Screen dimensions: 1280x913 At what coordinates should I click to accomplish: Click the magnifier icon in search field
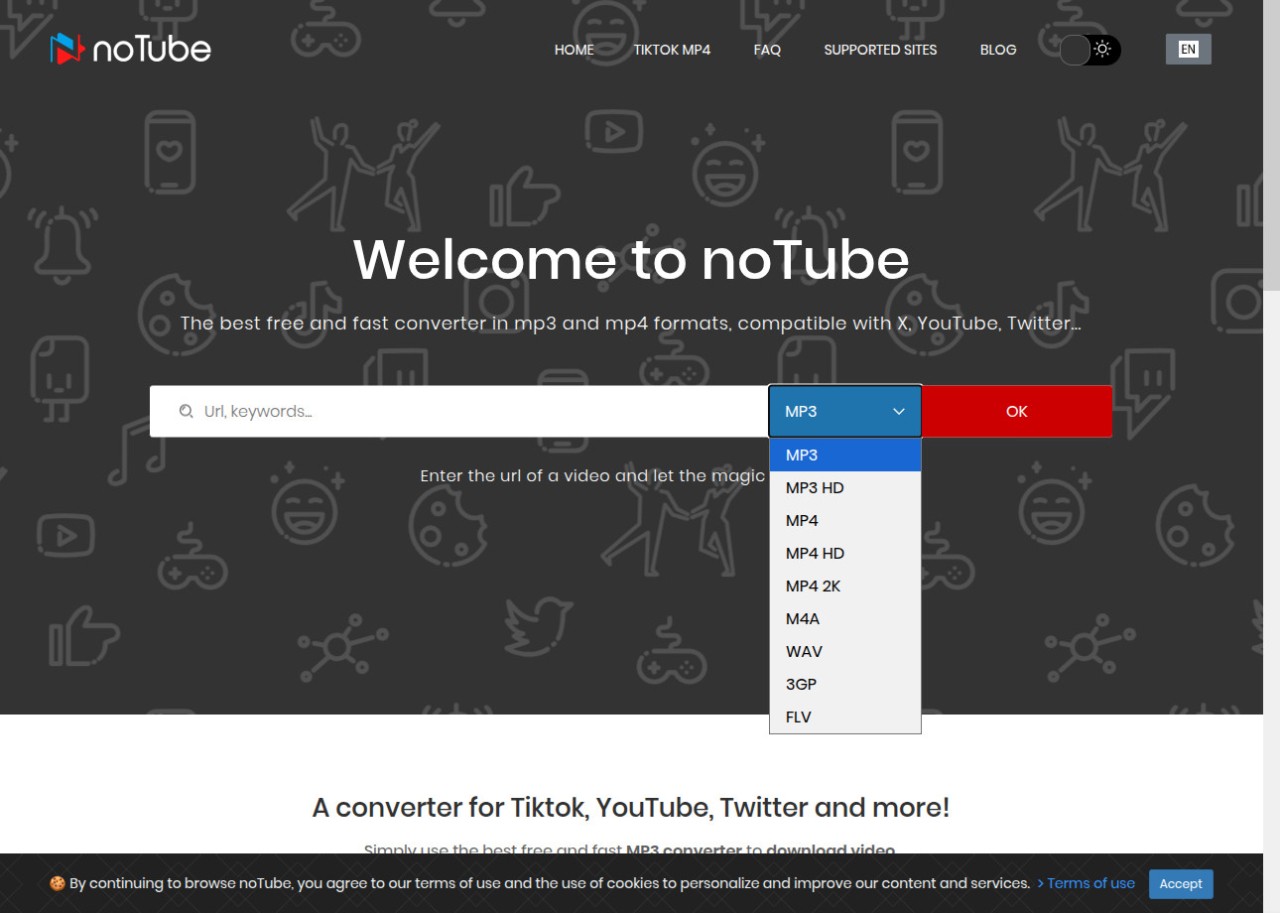click(186, 411)
